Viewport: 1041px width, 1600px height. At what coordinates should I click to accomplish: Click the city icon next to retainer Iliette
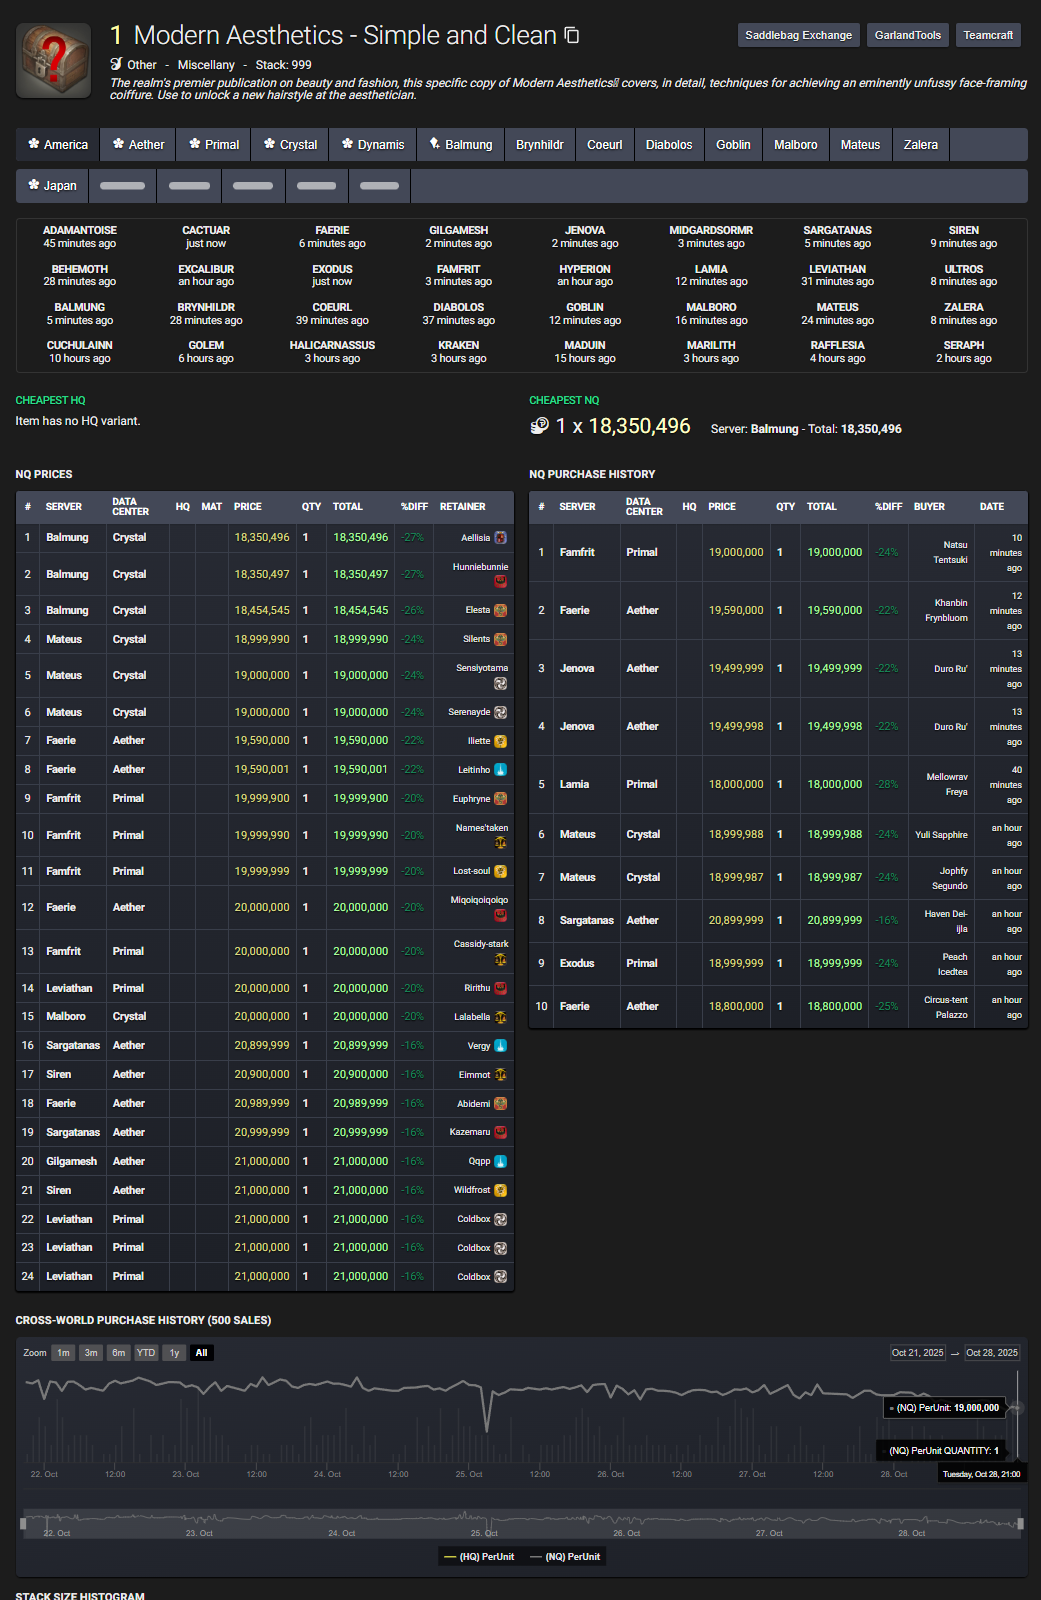(x=501, y=741)
